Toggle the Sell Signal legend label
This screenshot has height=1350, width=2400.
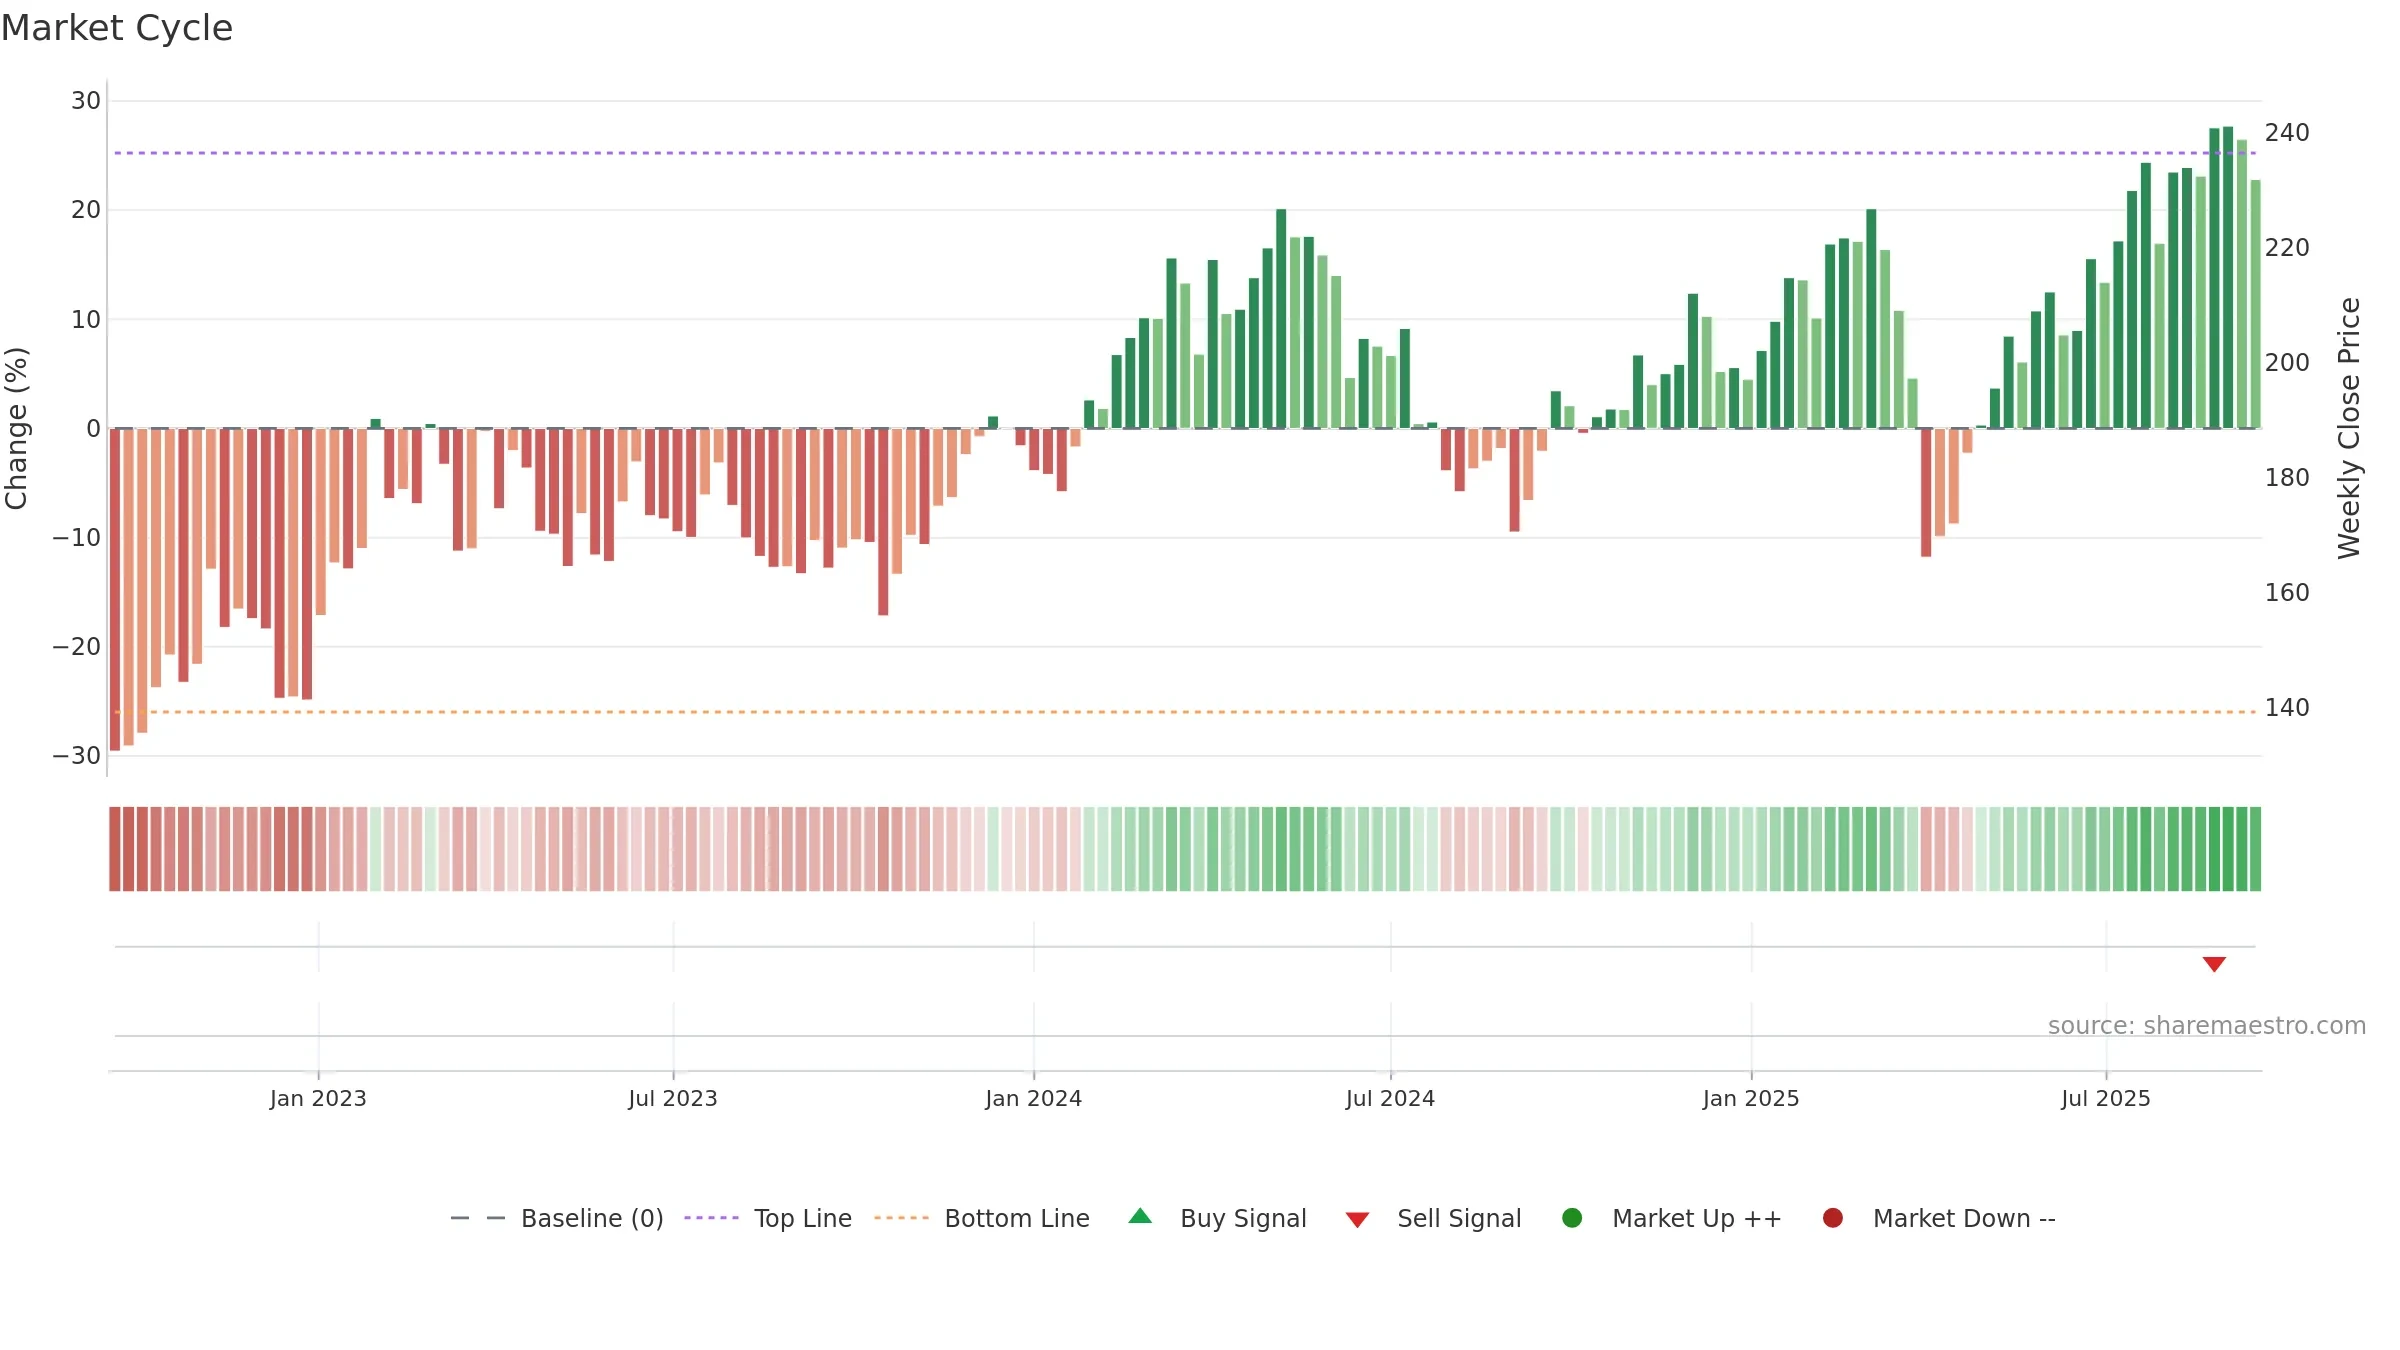1459,1218
